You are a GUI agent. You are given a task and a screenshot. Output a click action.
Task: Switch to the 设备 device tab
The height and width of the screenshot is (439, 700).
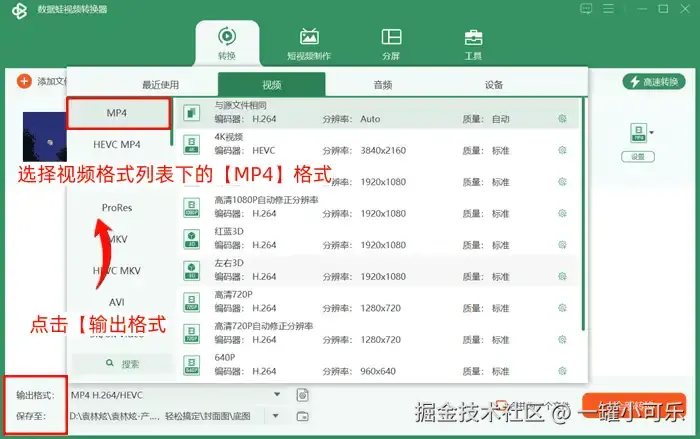494,84
